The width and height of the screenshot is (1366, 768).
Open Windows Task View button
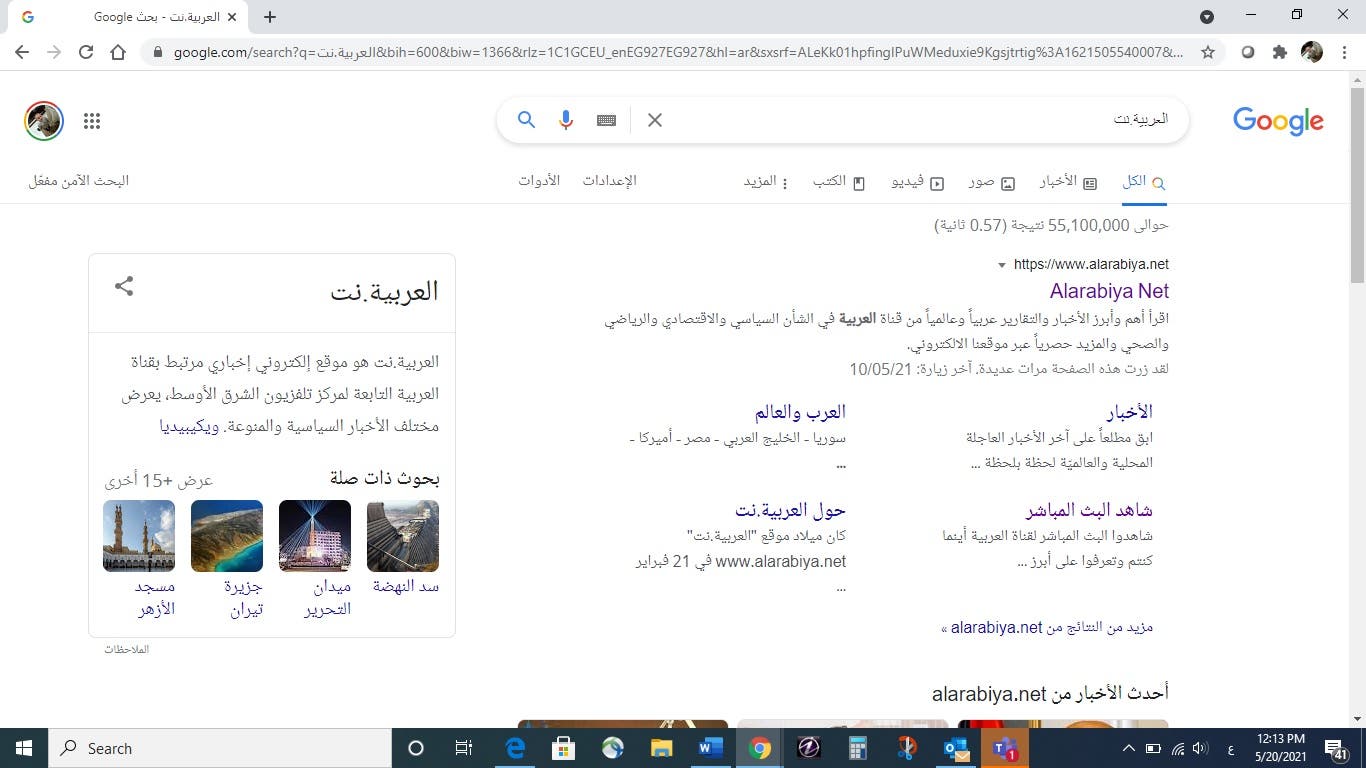(464, 748)
